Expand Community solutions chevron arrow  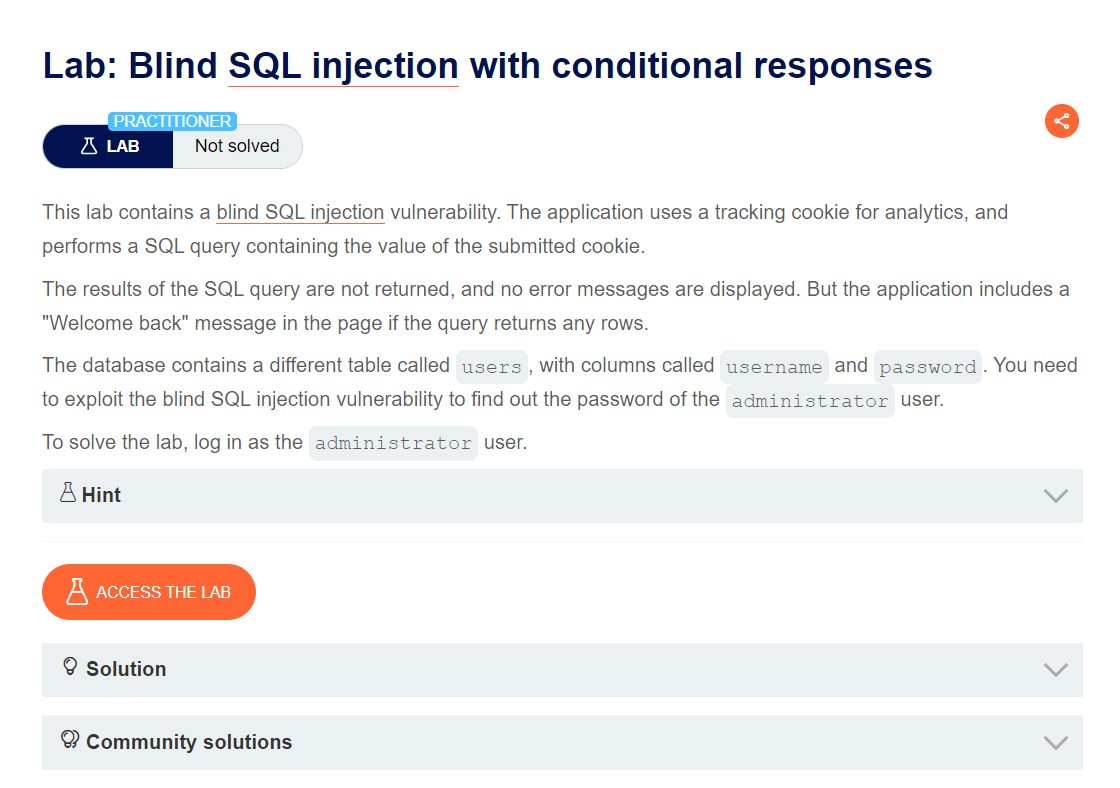(x=1055, y=743)
